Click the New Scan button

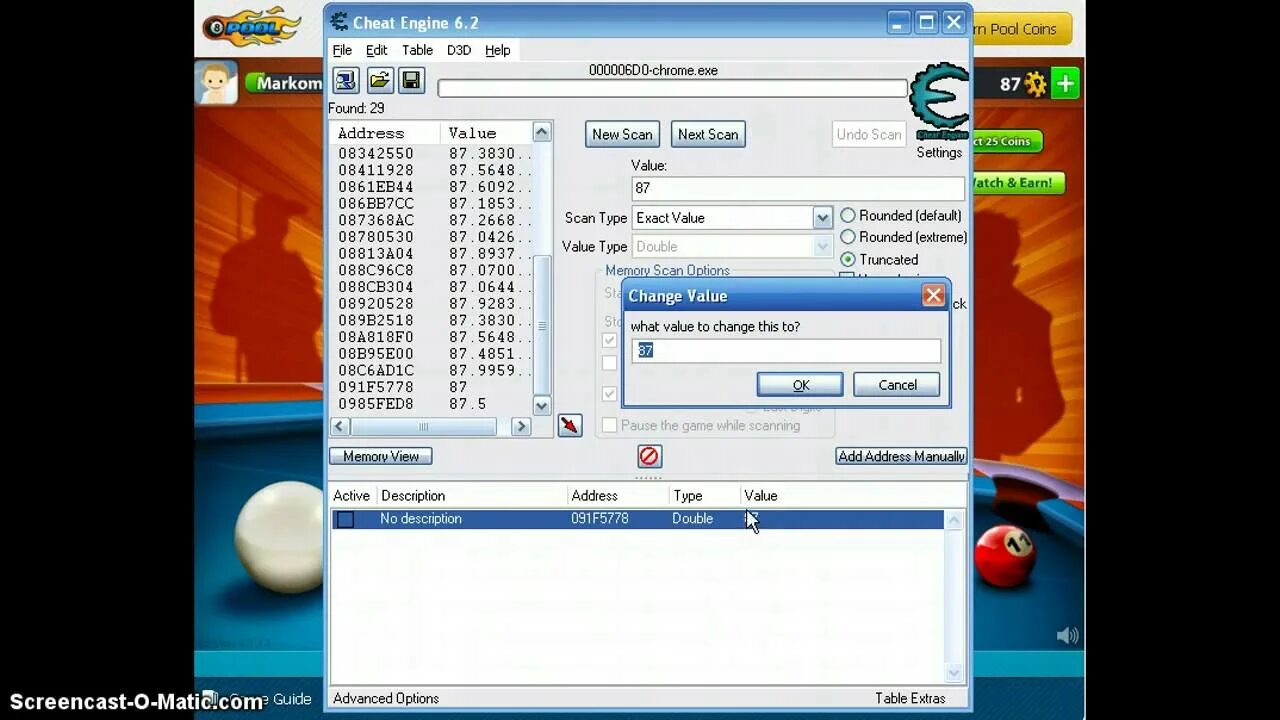click(622, 134)
